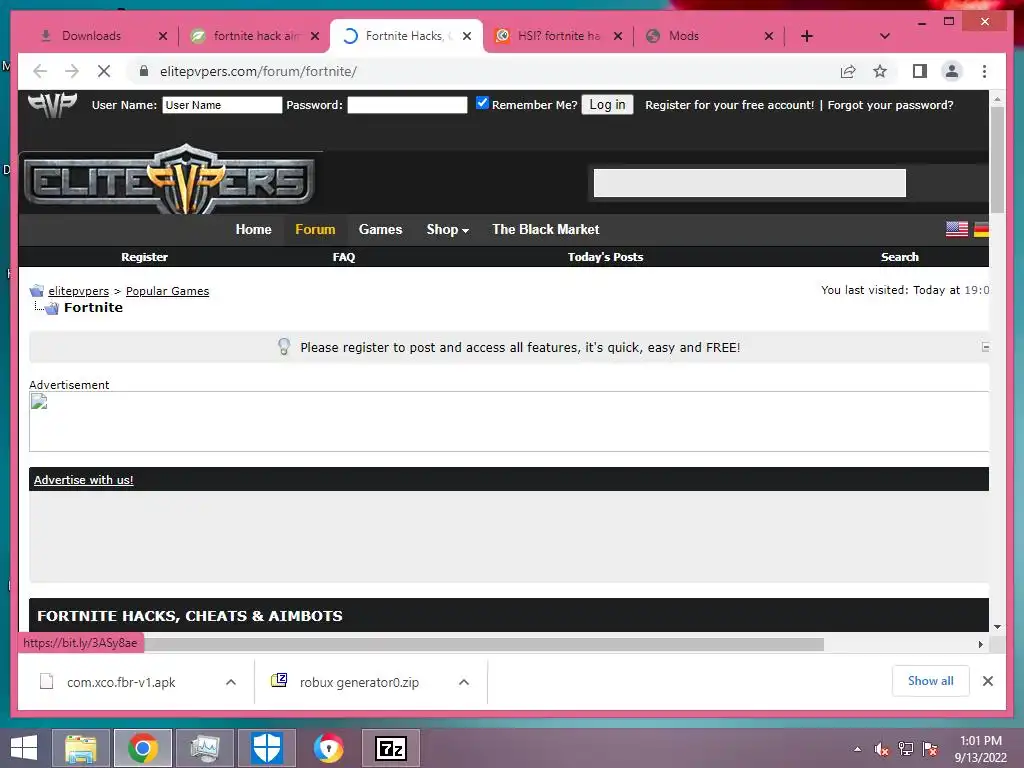Switch to the HSI? fortnite tab
The height and width of the screenshot is (768, 1024).
[558, 36]
